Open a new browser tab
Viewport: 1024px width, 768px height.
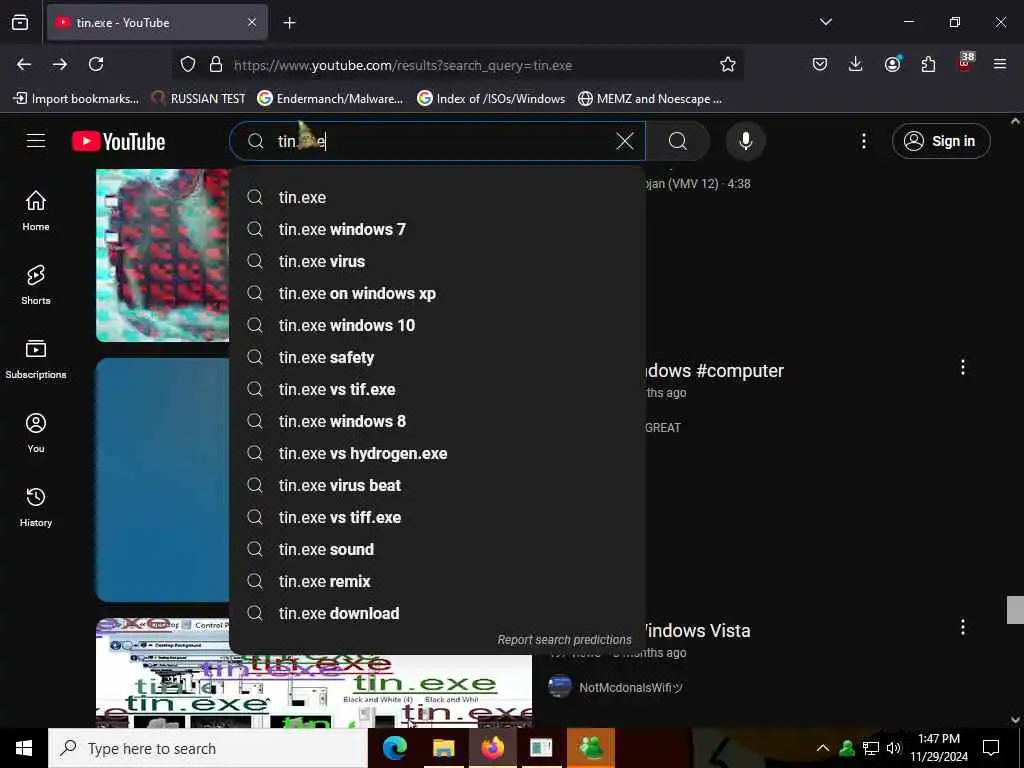pyautogui.click(x=289, y=23)
